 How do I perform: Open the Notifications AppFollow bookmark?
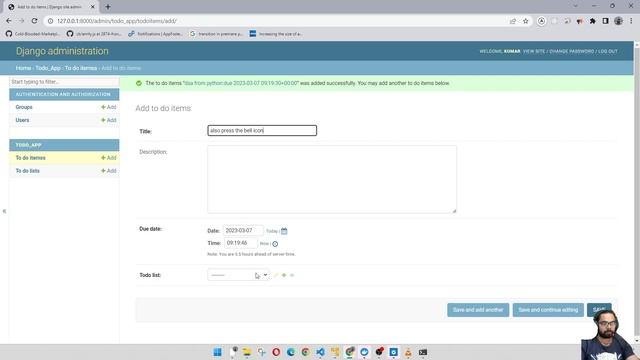tap(155, 34)
